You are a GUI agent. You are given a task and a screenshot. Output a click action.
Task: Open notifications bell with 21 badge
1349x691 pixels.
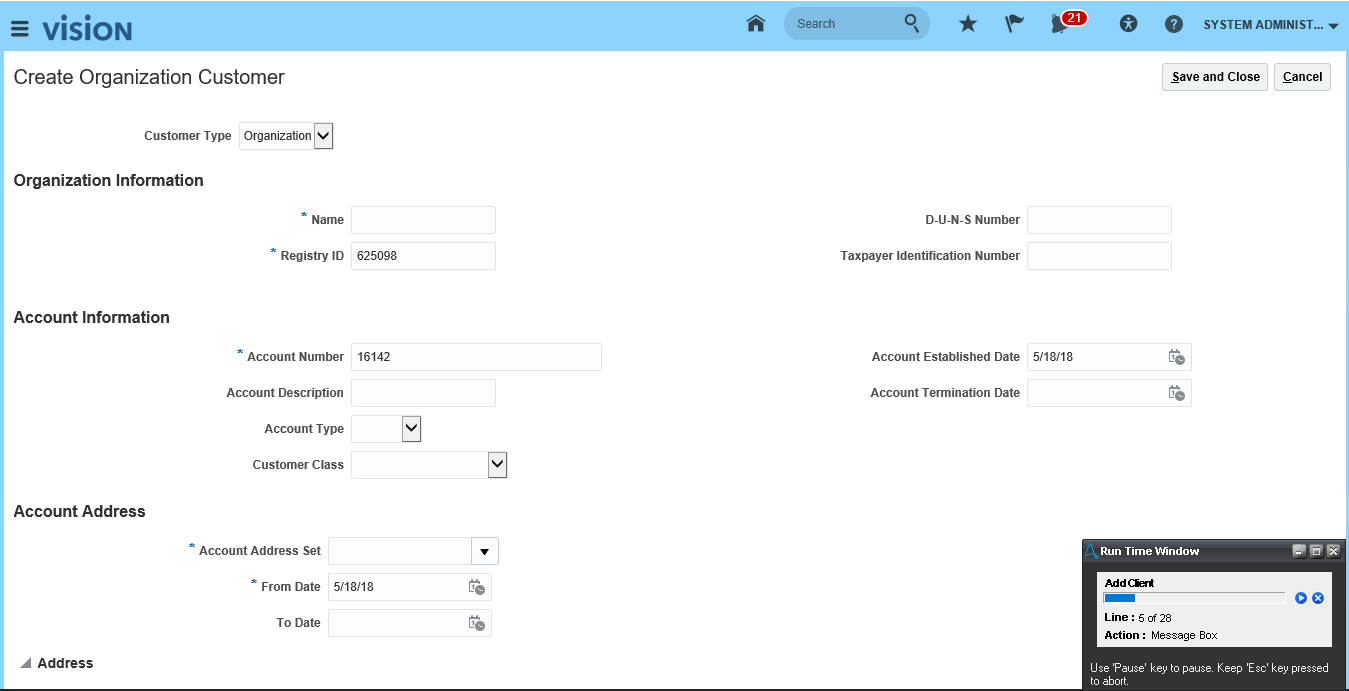click(1067, 22)
